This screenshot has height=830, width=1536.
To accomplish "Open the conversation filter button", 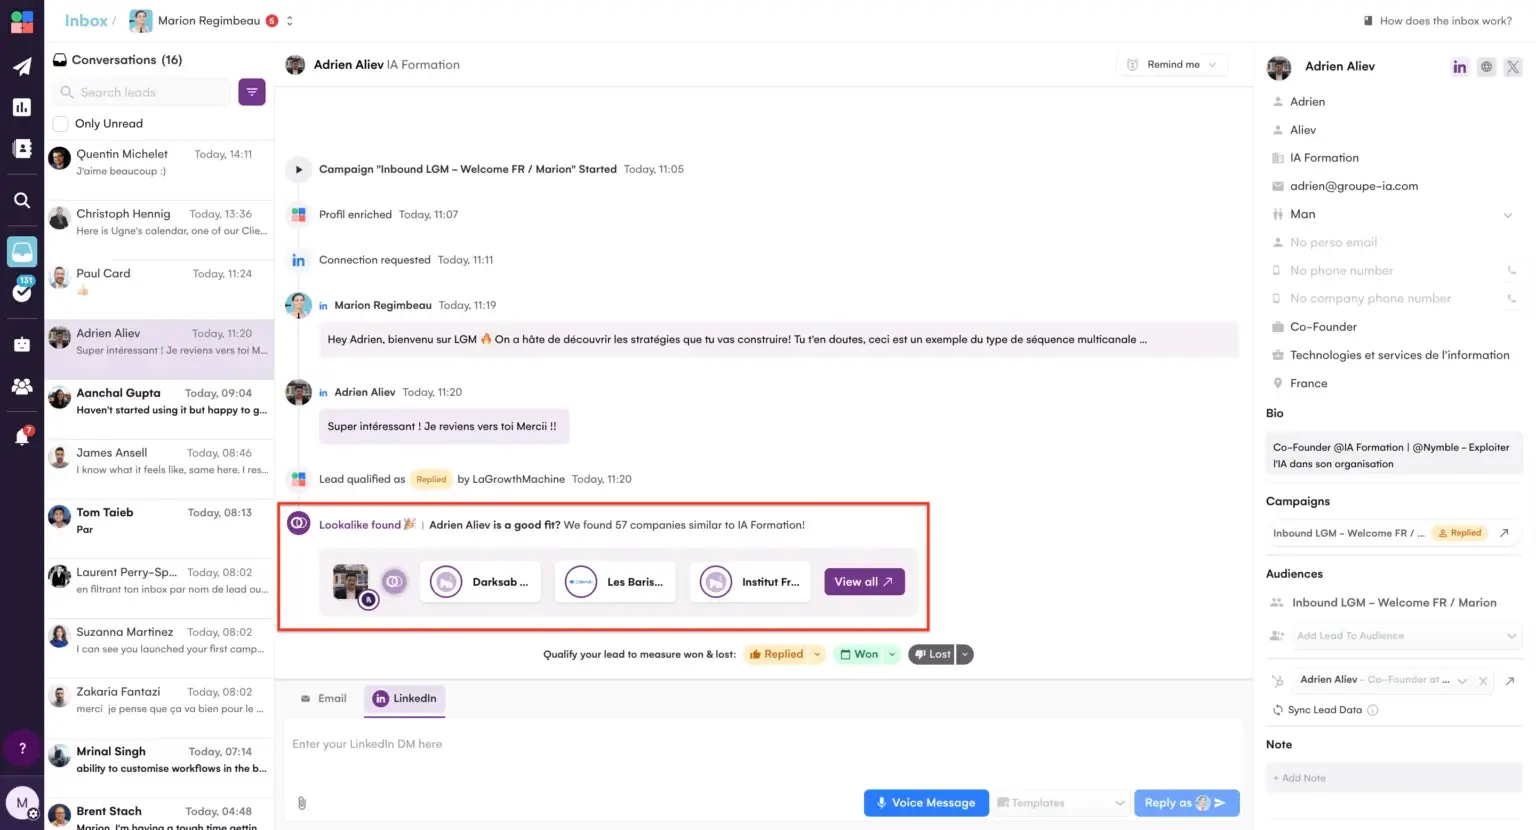I will (x=252, y=92).
